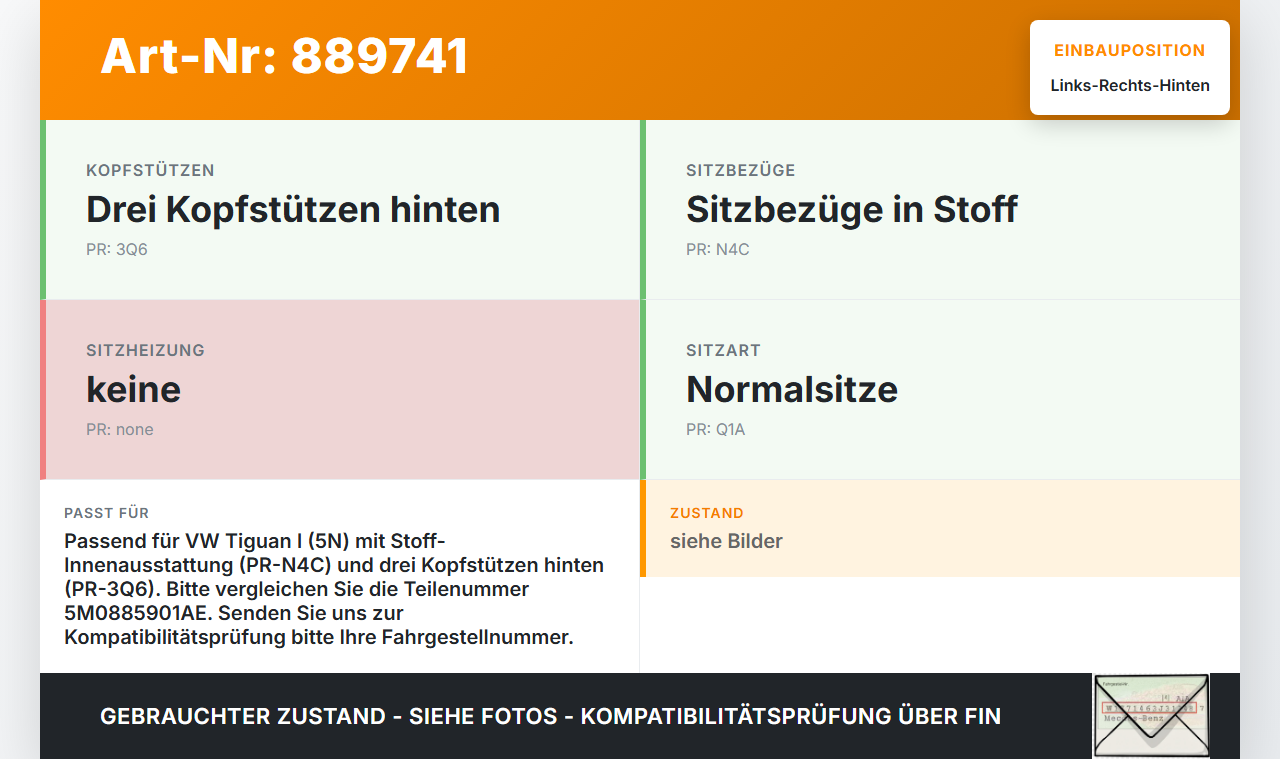Click the Normalsitze heading
Viewport: 1280px width, 760px height.
pyautogui.click(x=792, y=389)
